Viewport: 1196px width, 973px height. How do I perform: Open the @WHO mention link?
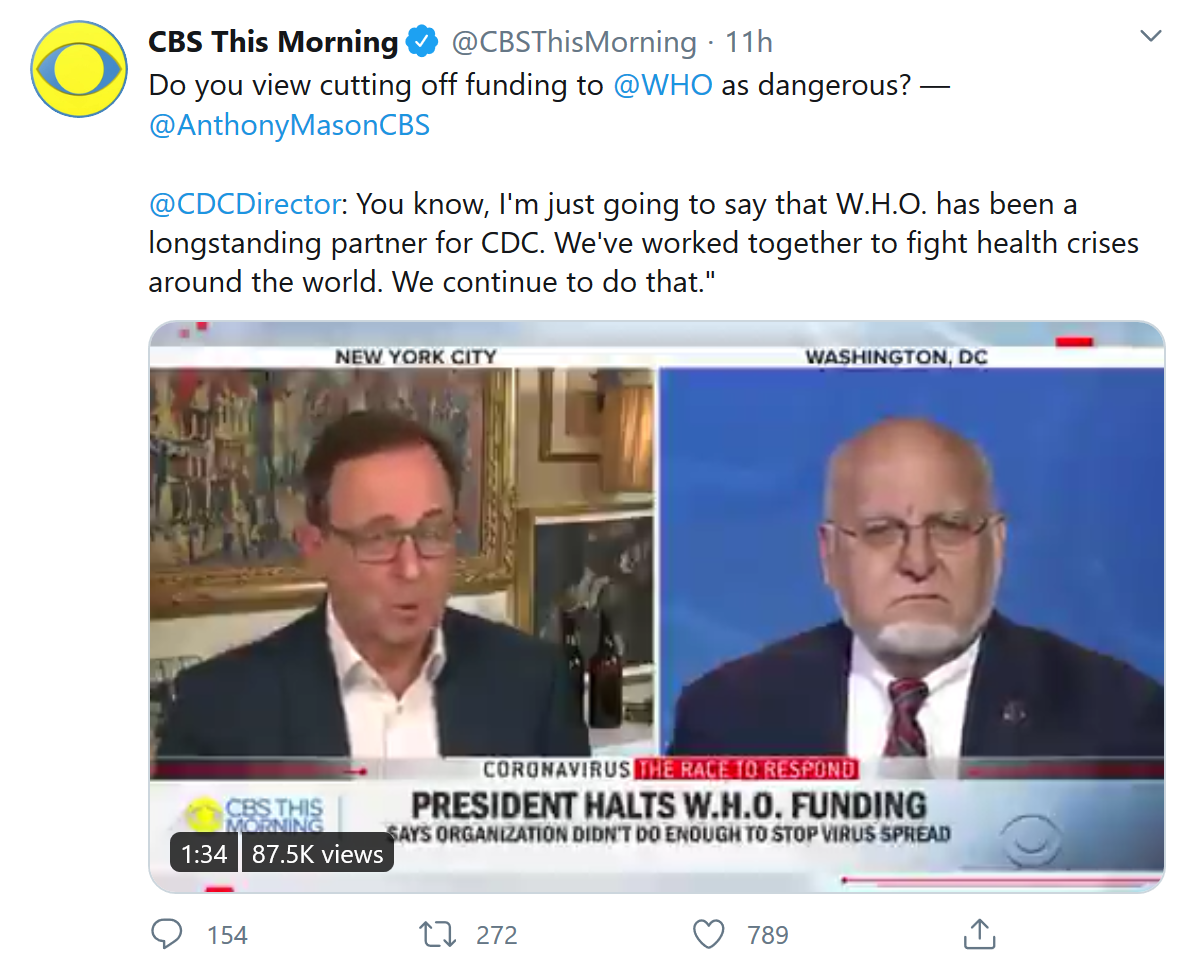[662, 85]
